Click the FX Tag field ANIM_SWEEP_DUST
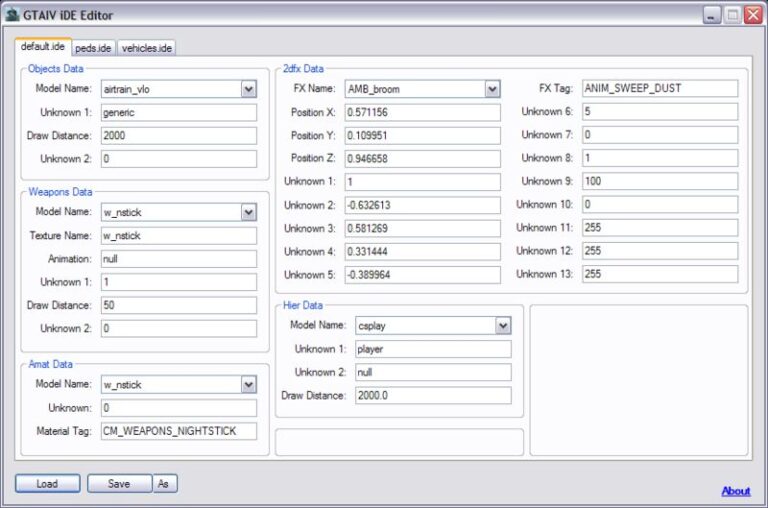 (659, 88)
